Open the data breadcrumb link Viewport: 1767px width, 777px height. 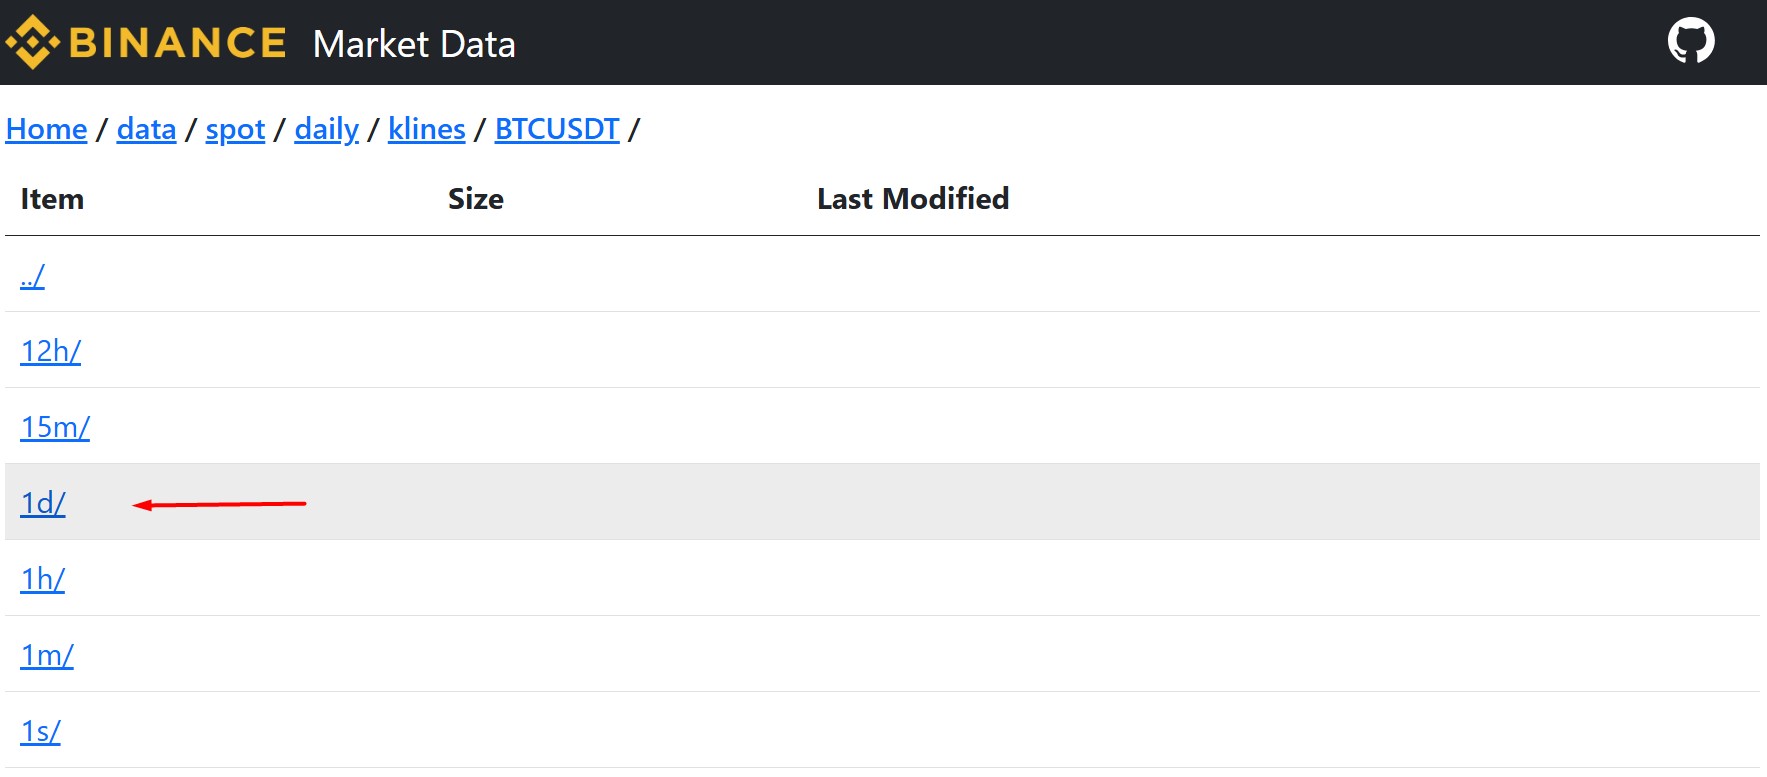[146, 129]
